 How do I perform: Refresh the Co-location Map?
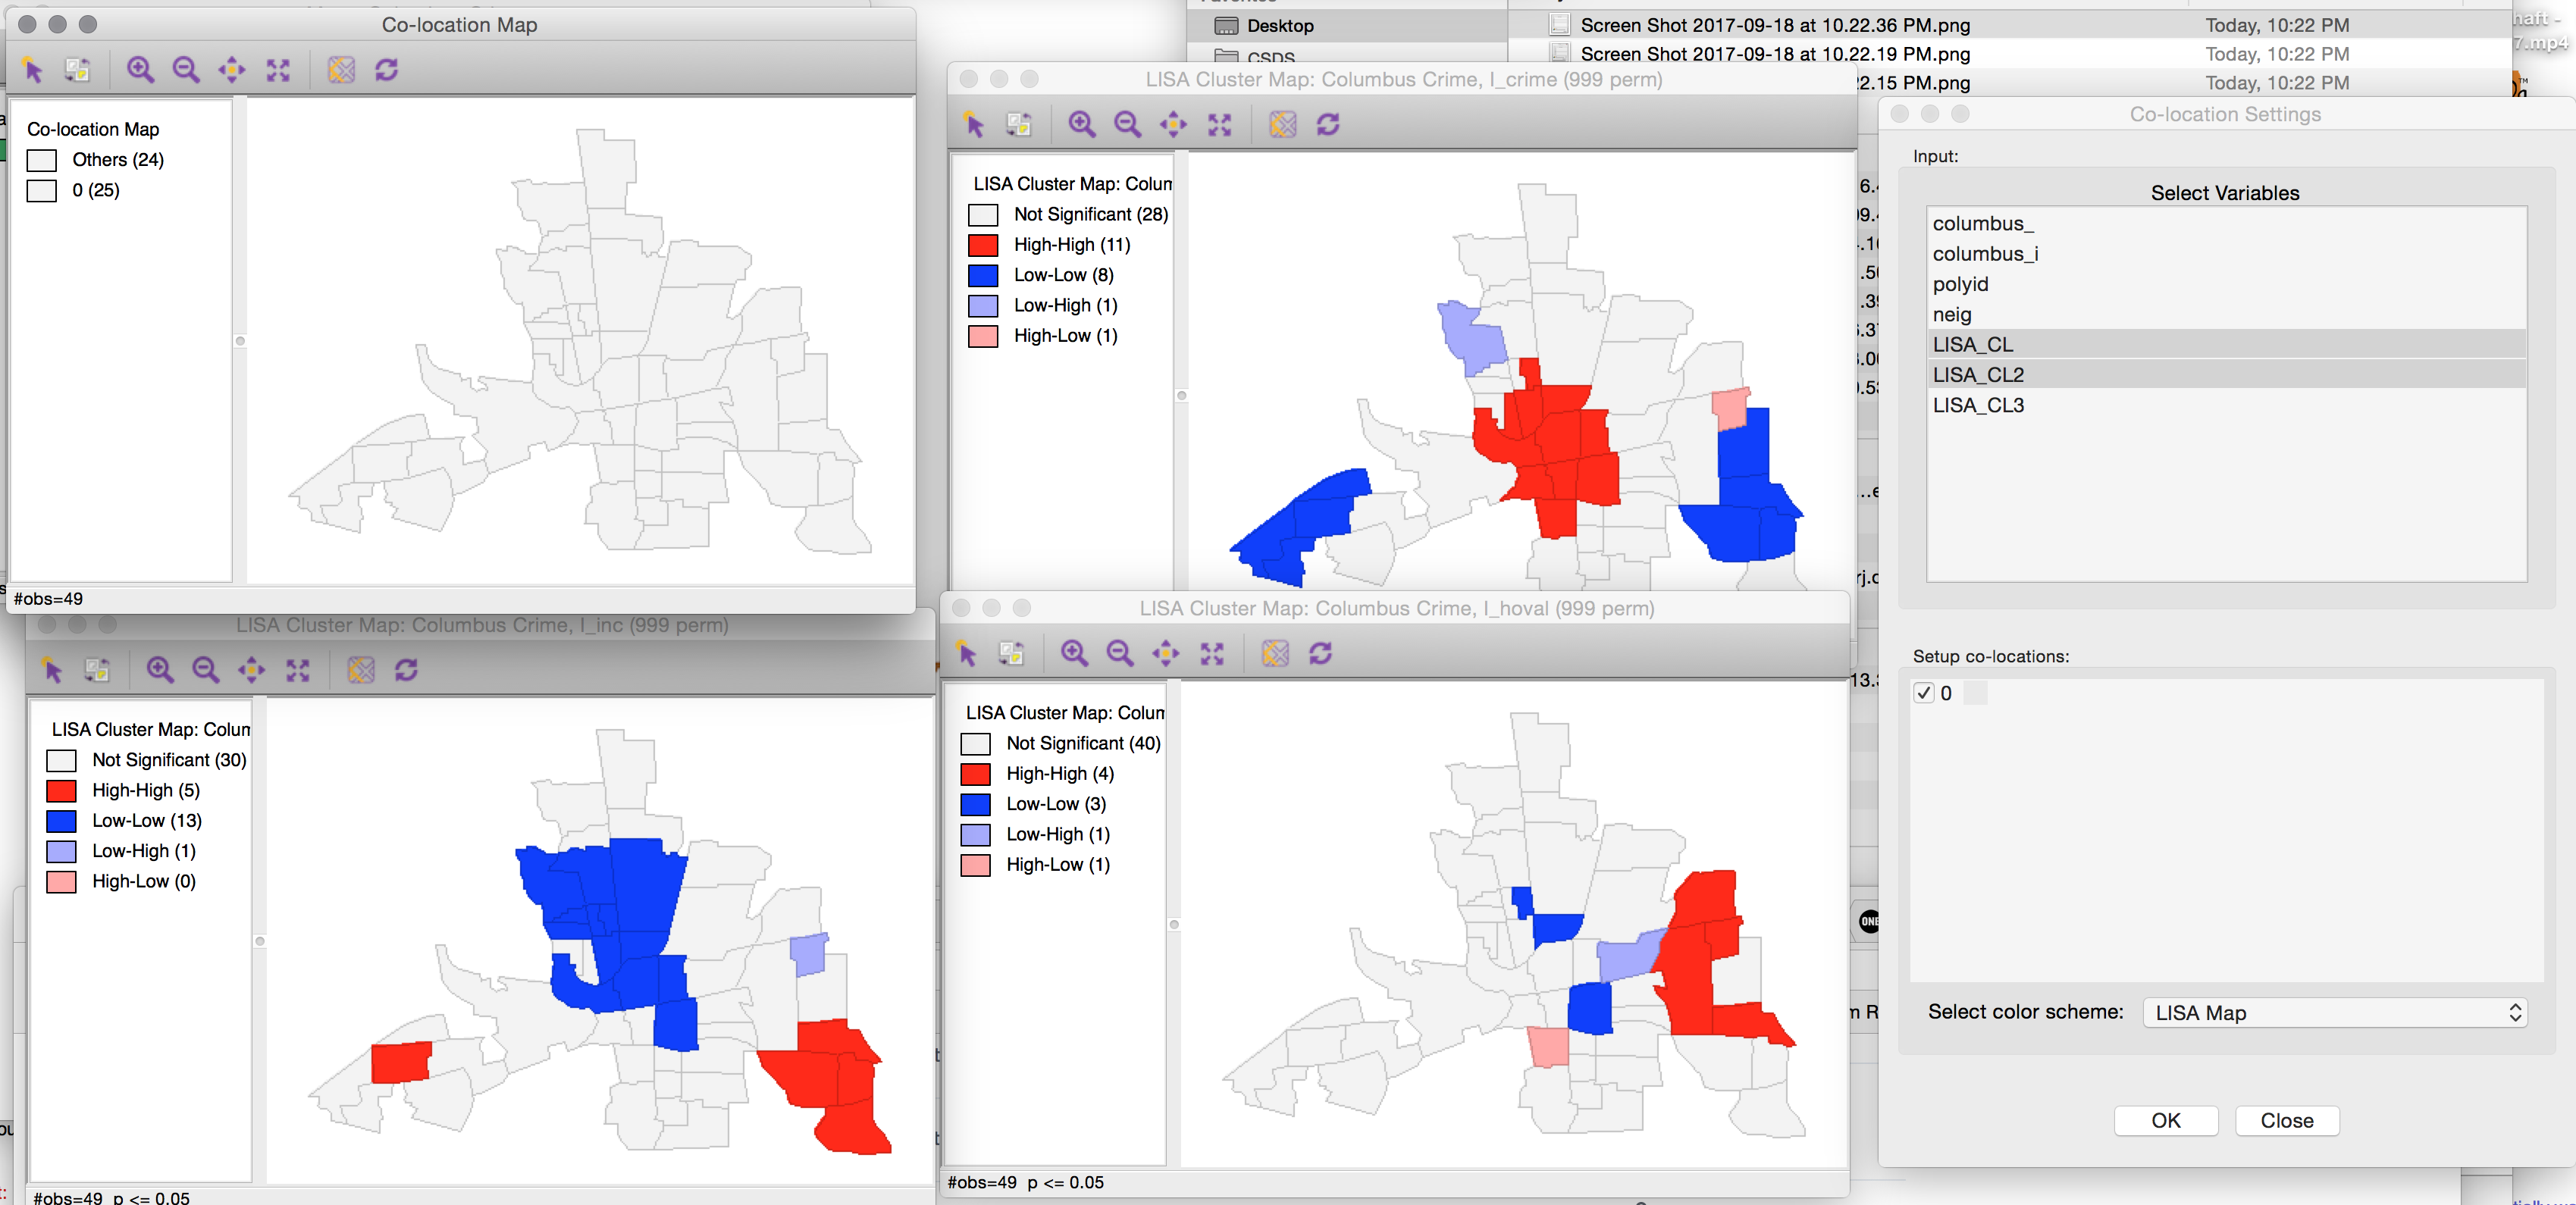coord(387,70)
